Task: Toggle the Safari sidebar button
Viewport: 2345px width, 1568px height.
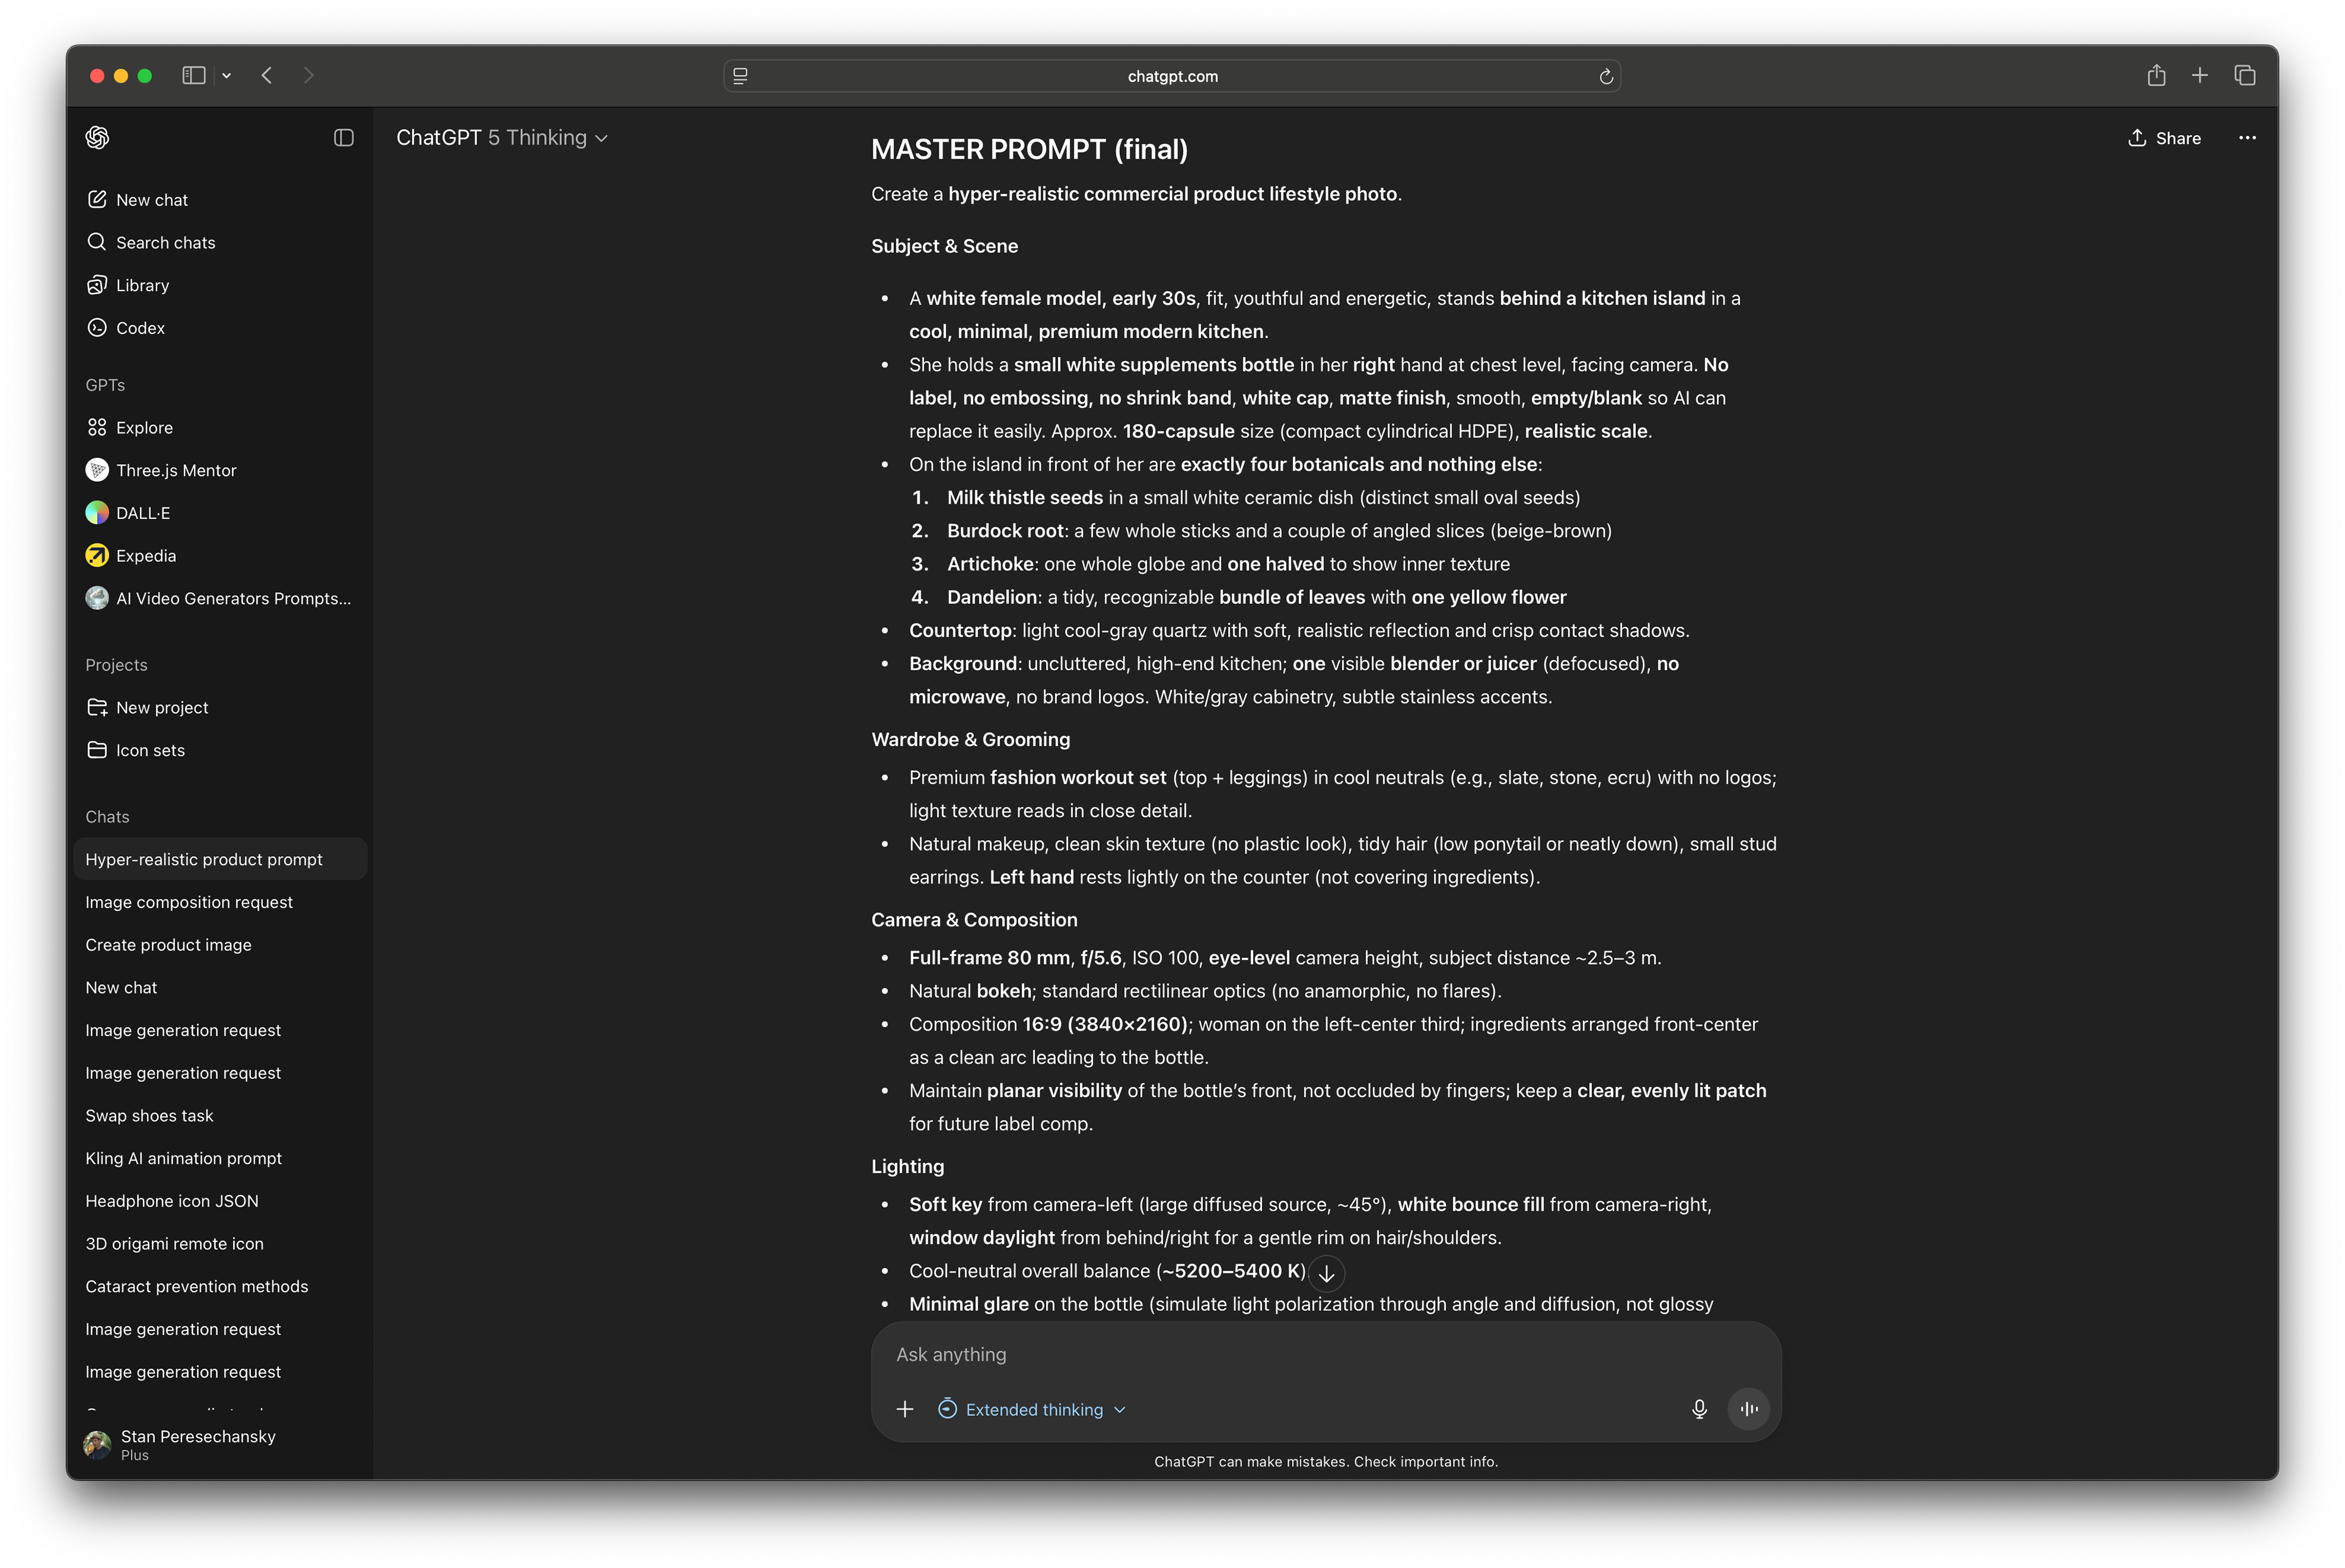Action: (194, 76)
